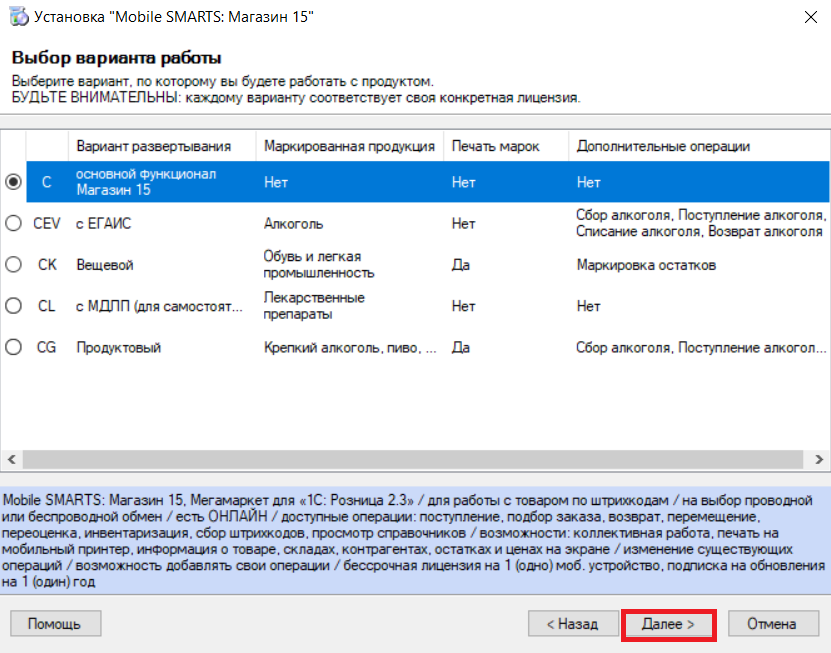Click the CL code label
This screenshot has width=831, height=653.
[47, 306]
